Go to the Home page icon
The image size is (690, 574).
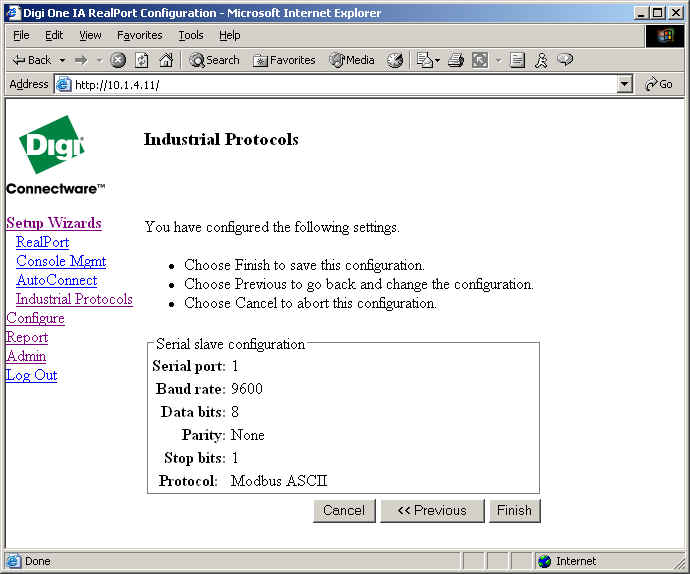coord(166,60)
